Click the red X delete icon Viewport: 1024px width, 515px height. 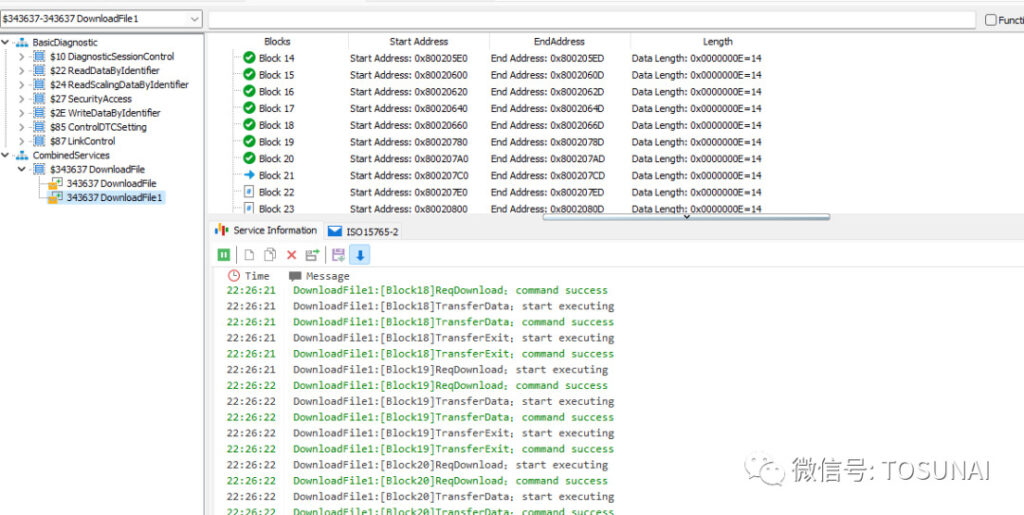(292, 255)
